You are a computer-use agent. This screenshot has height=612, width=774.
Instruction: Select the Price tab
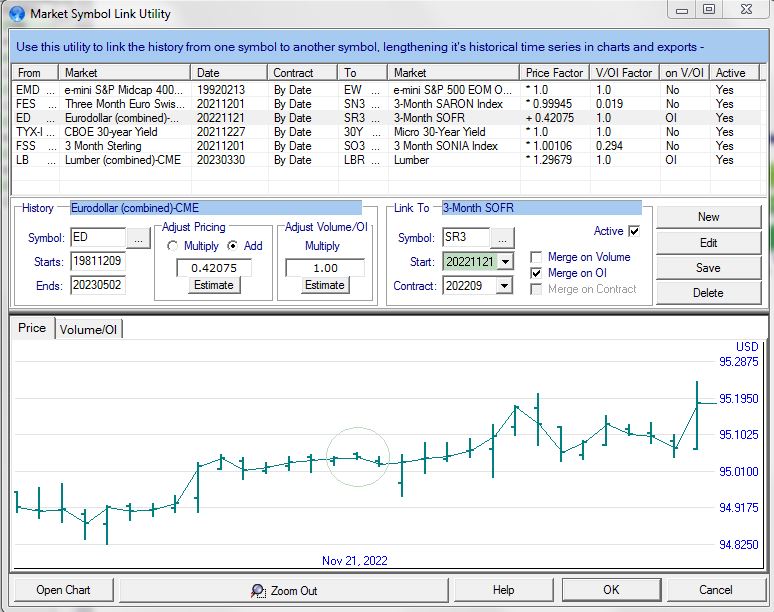[32, 328]
